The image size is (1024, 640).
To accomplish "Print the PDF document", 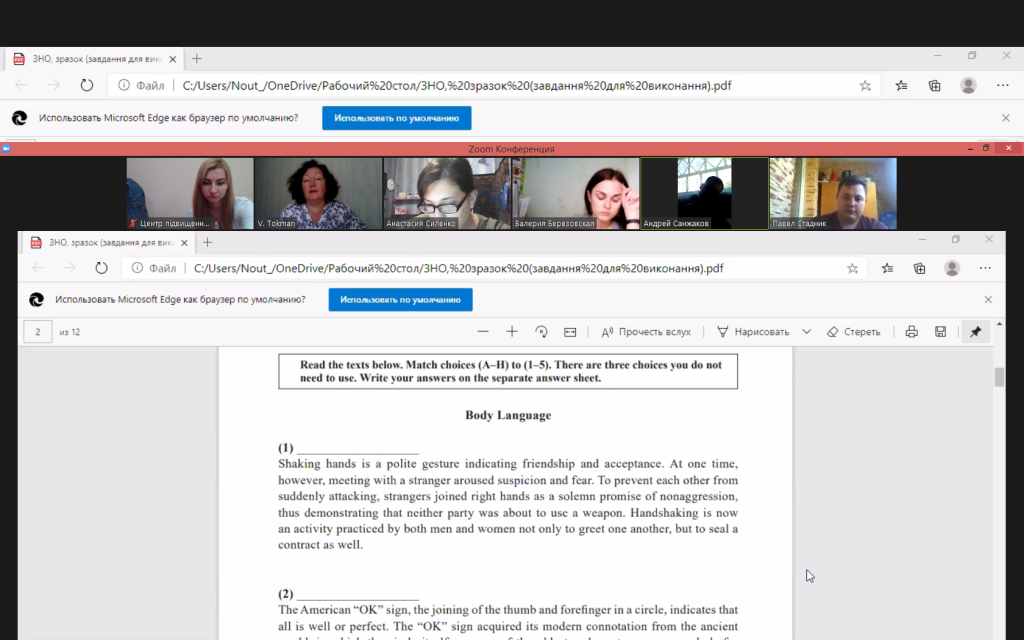I will tap(911, 332).
